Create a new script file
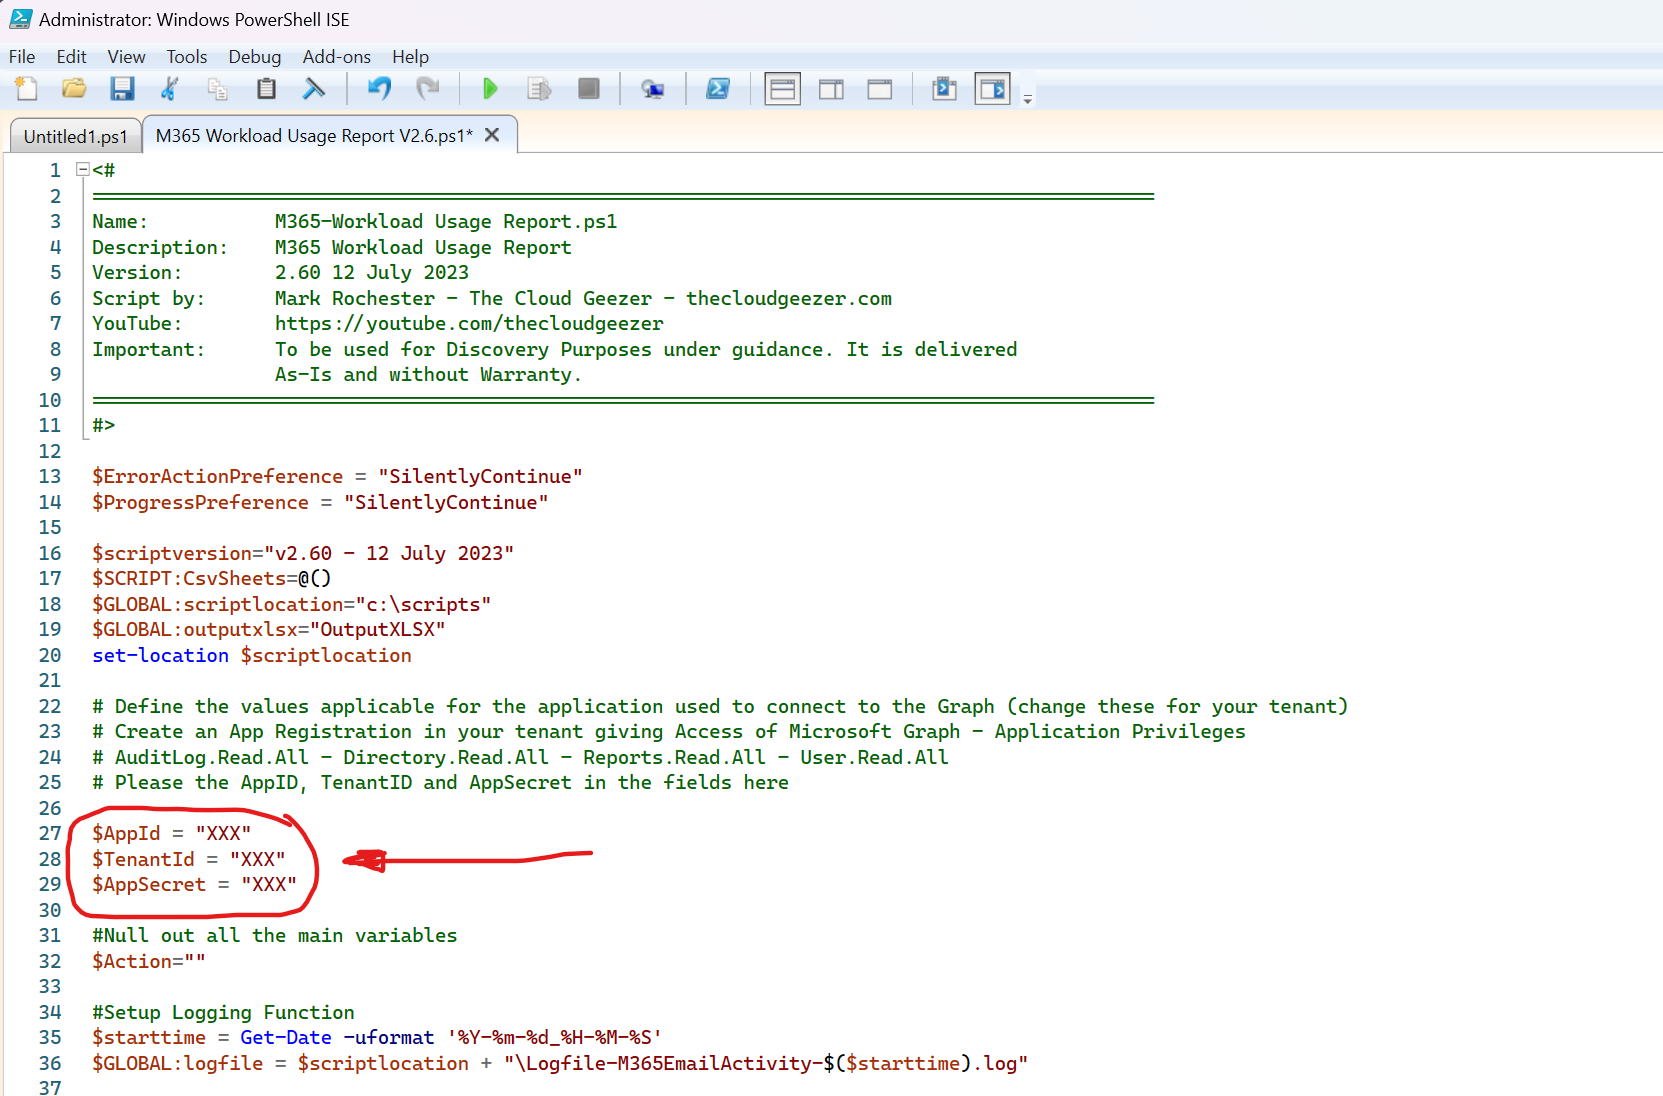This screenshot has height=1096, width=1663. [27, 89]
